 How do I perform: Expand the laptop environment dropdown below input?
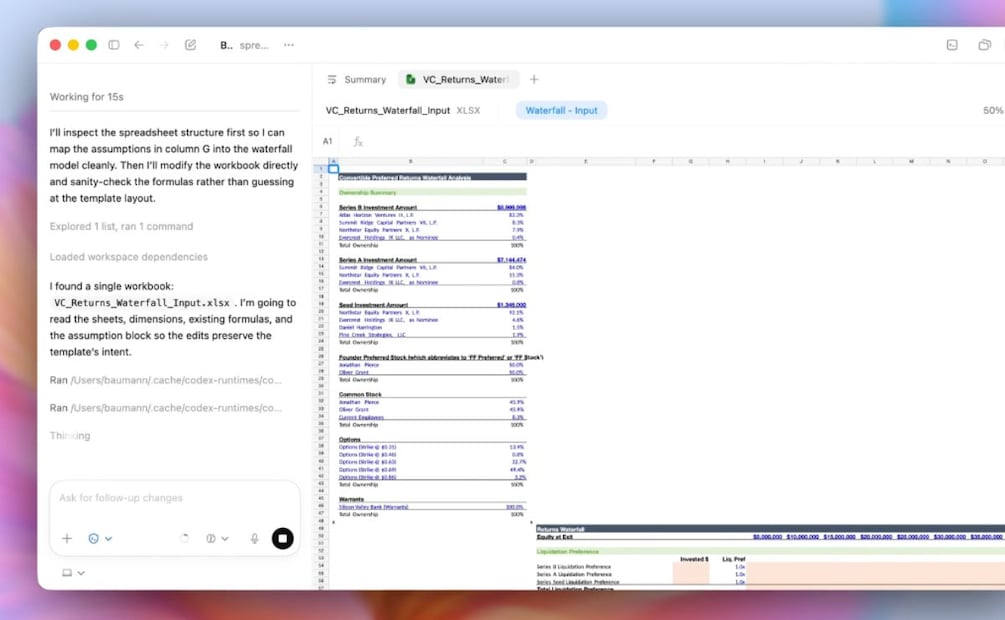tap(73, 573)
